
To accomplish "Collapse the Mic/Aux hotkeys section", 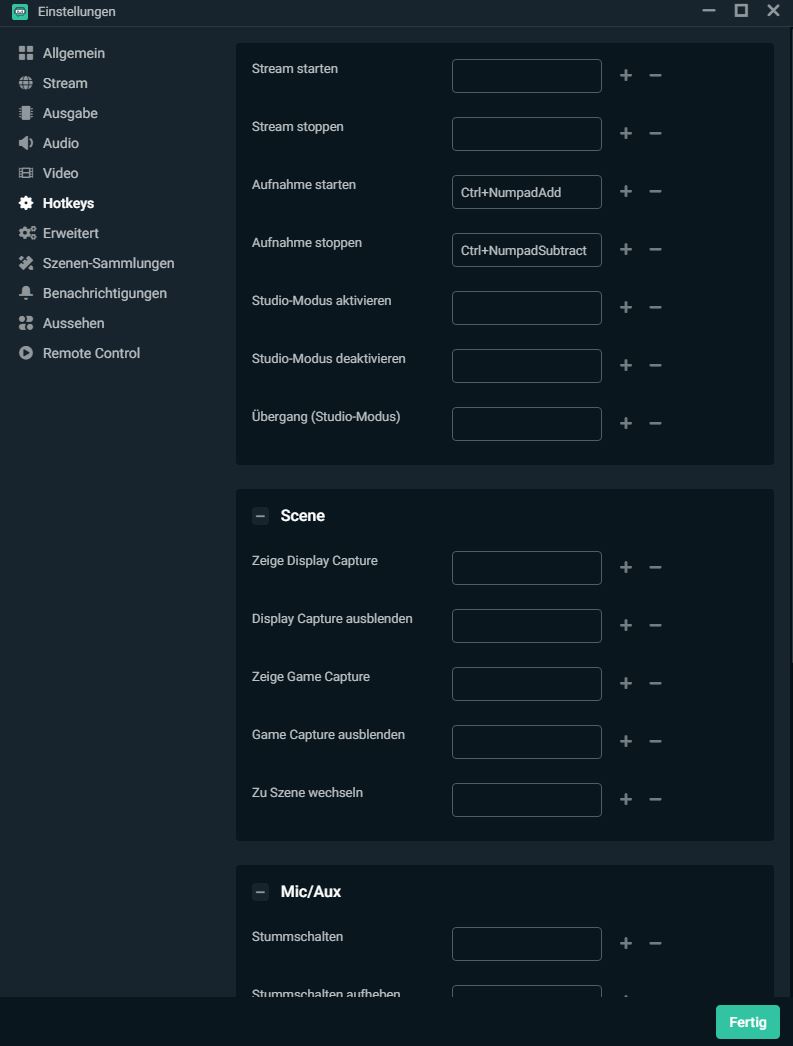I will (x=260, y=892).
